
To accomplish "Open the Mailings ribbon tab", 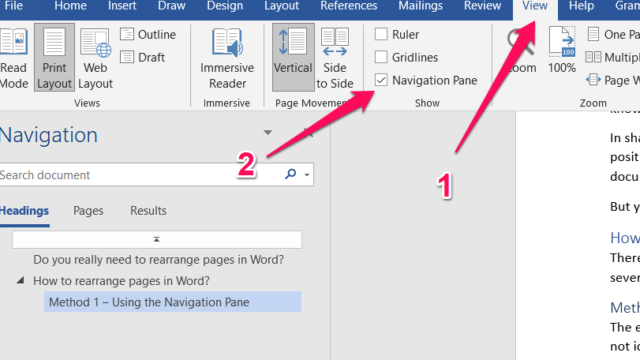I will tap(420, 6).
